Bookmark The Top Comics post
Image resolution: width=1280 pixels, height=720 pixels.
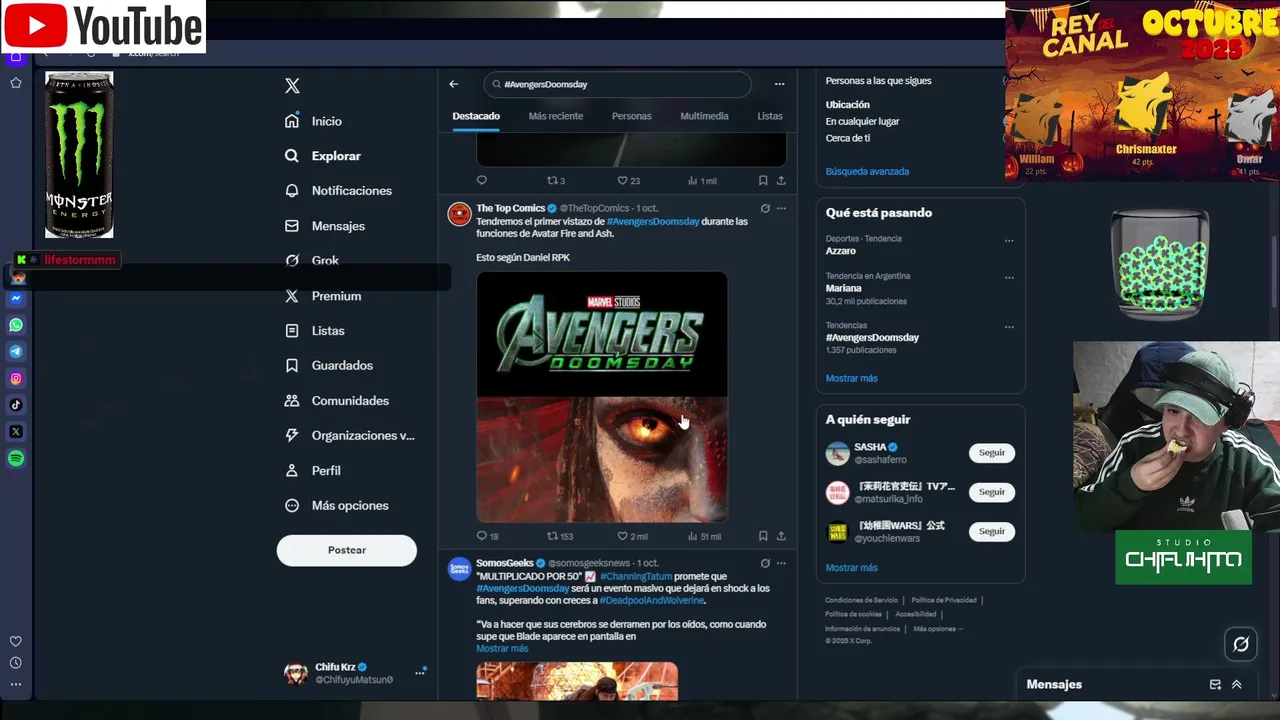(763, 536)
